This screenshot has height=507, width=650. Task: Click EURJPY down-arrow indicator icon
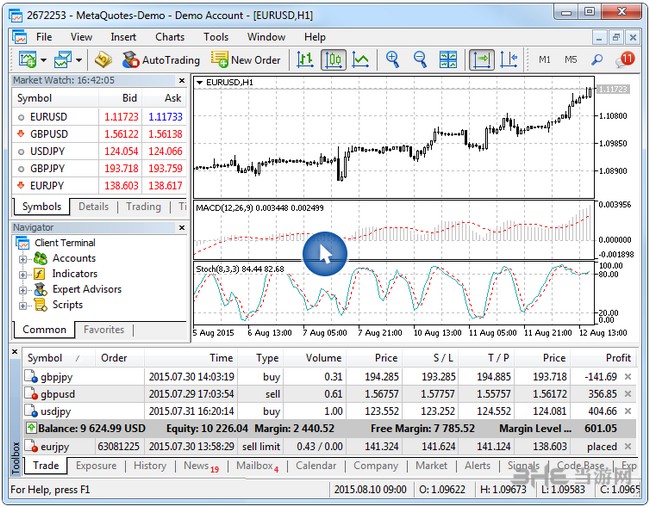point(21,185)
